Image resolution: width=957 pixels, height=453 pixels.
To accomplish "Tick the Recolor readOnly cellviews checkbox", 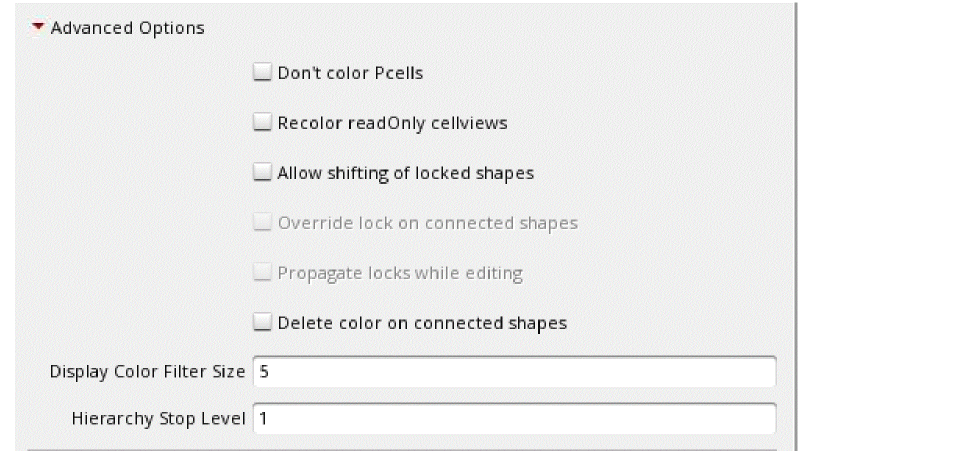I will click(262, 122).
